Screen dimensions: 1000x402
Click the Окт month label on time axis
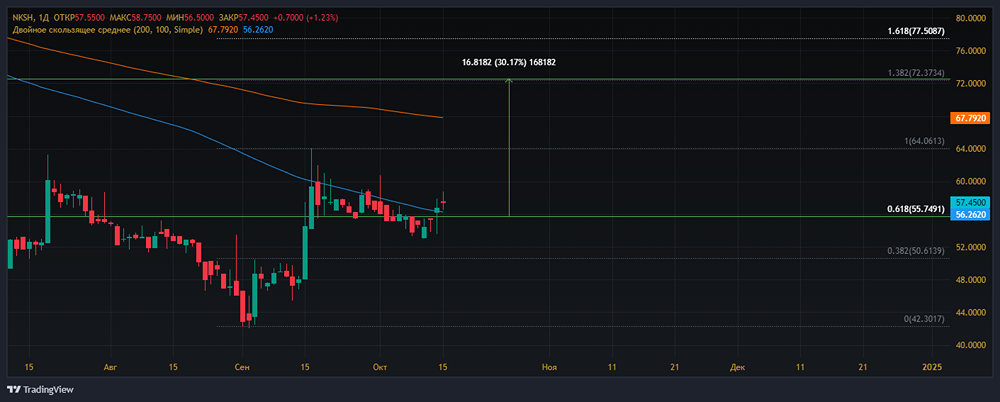[x=379, y=367]
